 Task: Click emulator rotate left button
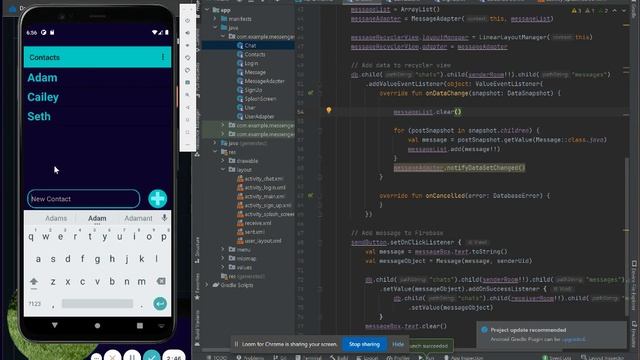(x=187, y=58)
